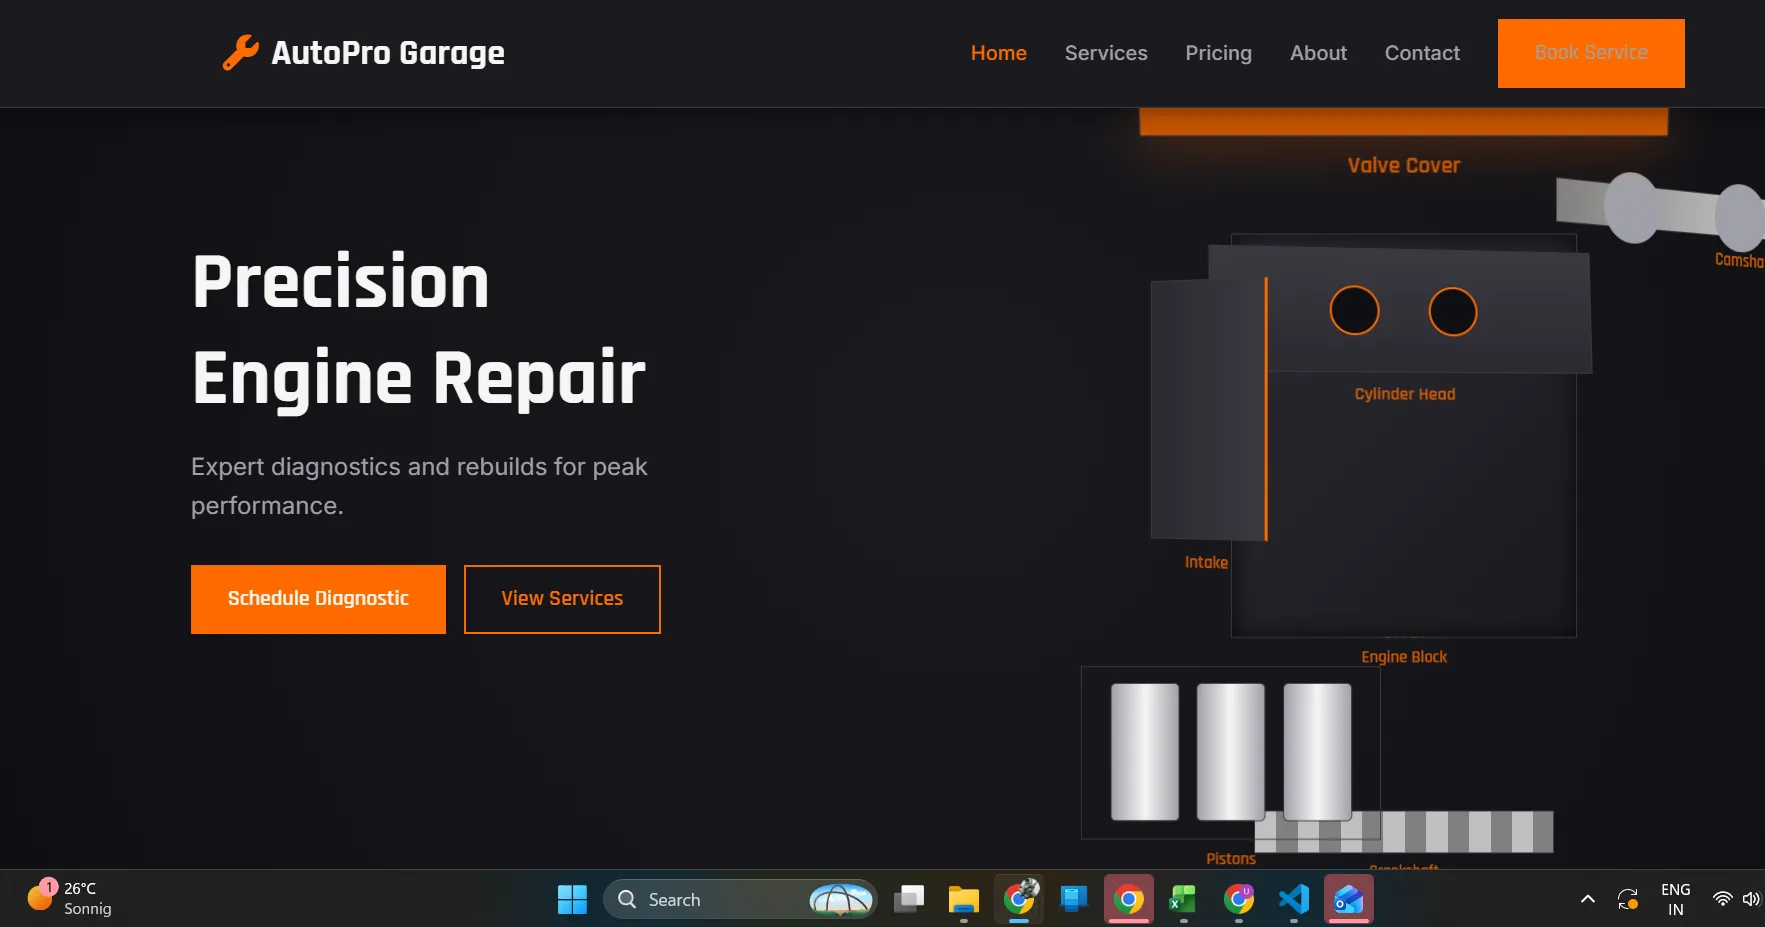The image size is (1765, 927).
Task: Open Task View from the taskbar
Action: 909,899
